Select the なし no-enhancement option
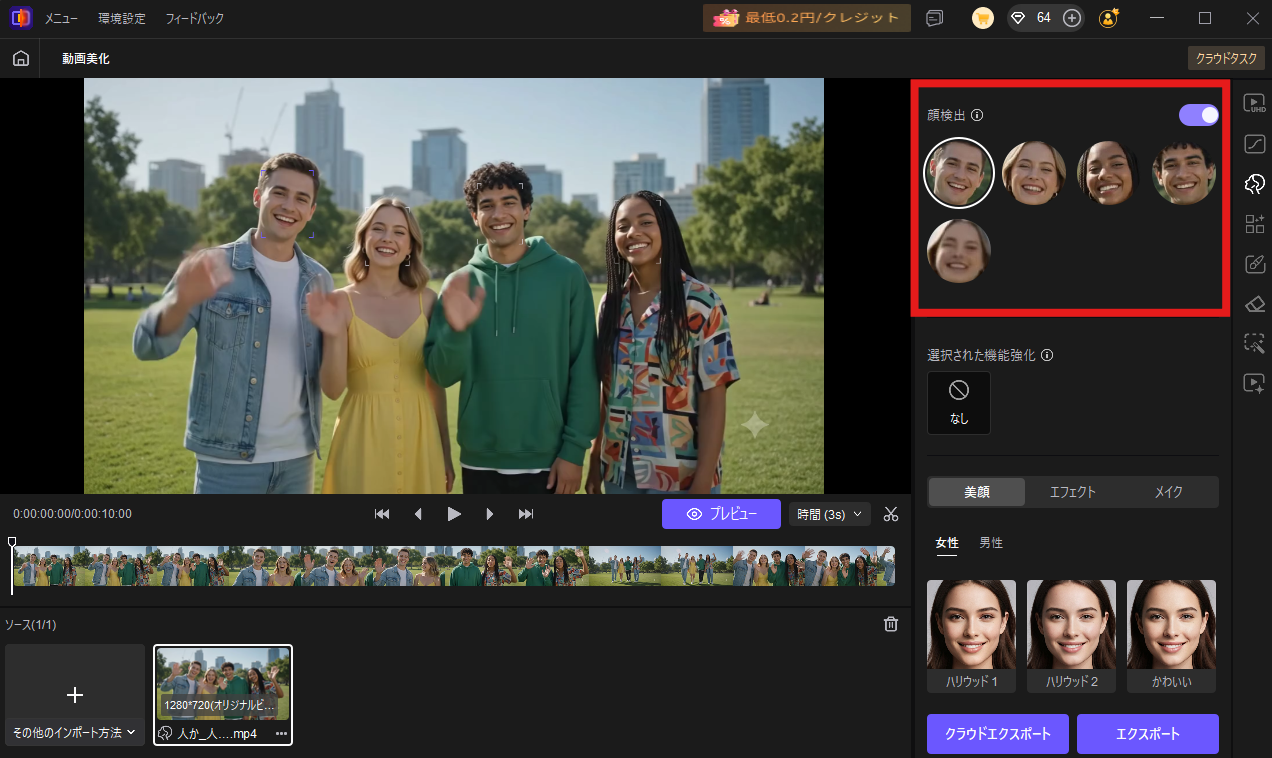The image size is (1272, 758). coord(959,403)
